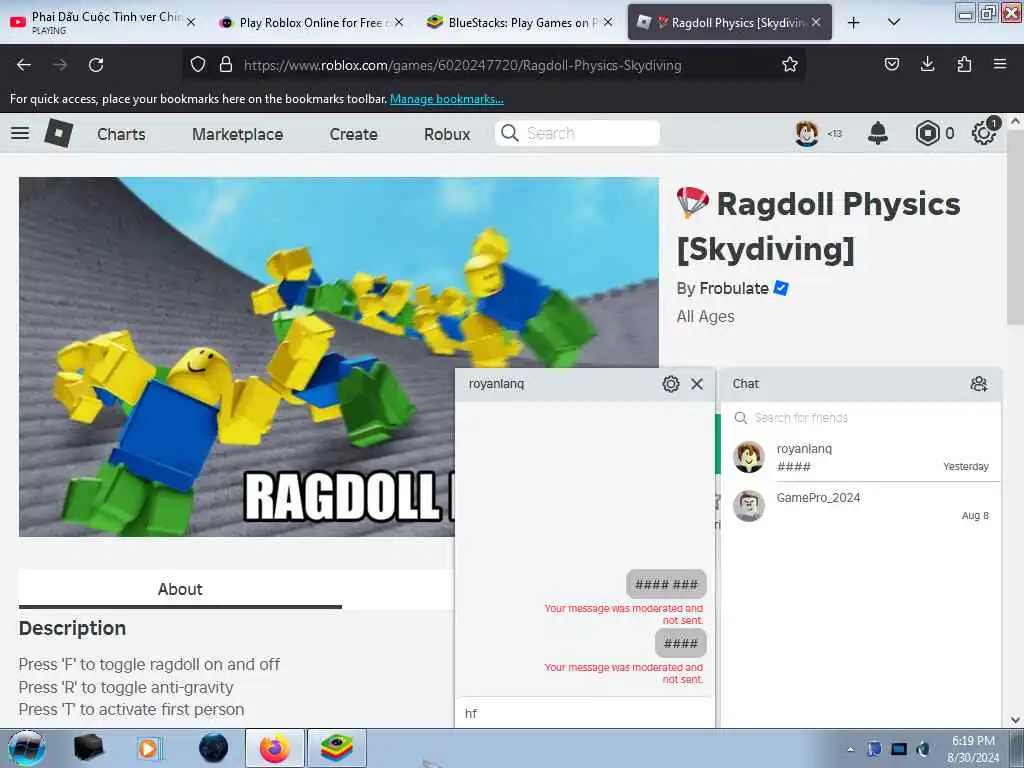Open the Frobulate creator link
Viewport: 1024px width, 768px height.
point(733,288)
